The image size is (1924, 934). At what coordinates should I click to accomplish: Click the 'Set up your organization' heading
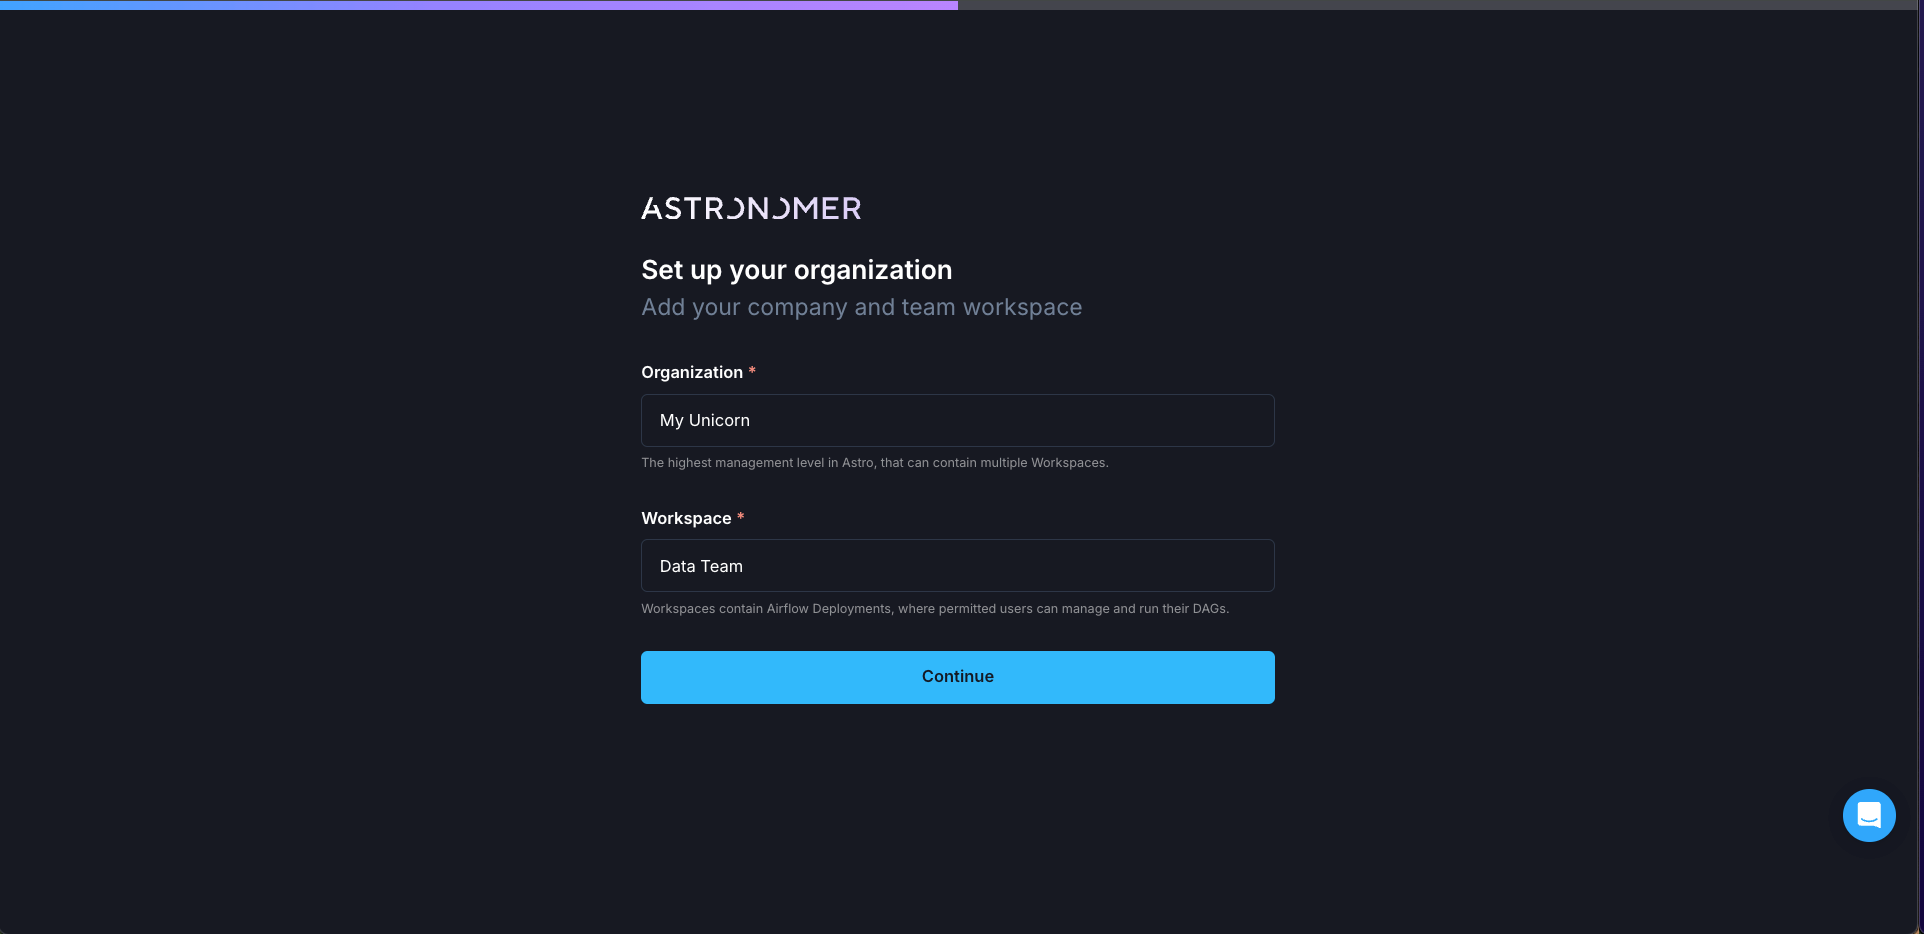point(796,269)
